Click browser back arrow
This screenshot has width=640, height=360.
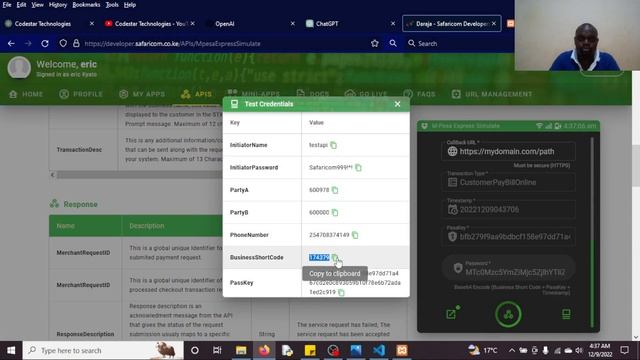11,43
